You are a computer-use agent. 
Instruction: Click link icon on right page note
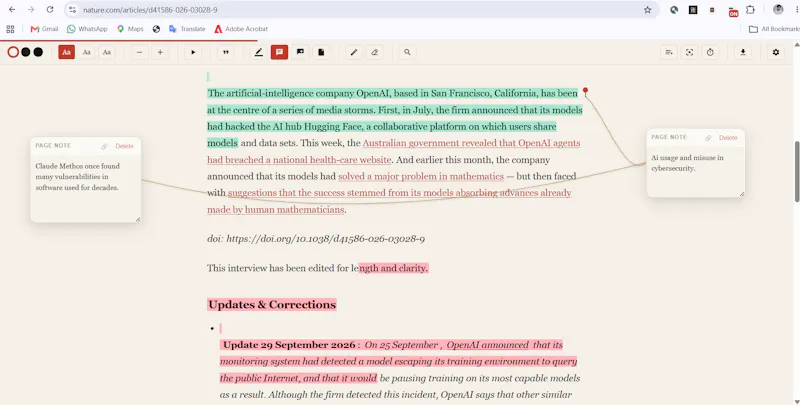(x=708, y=138)
